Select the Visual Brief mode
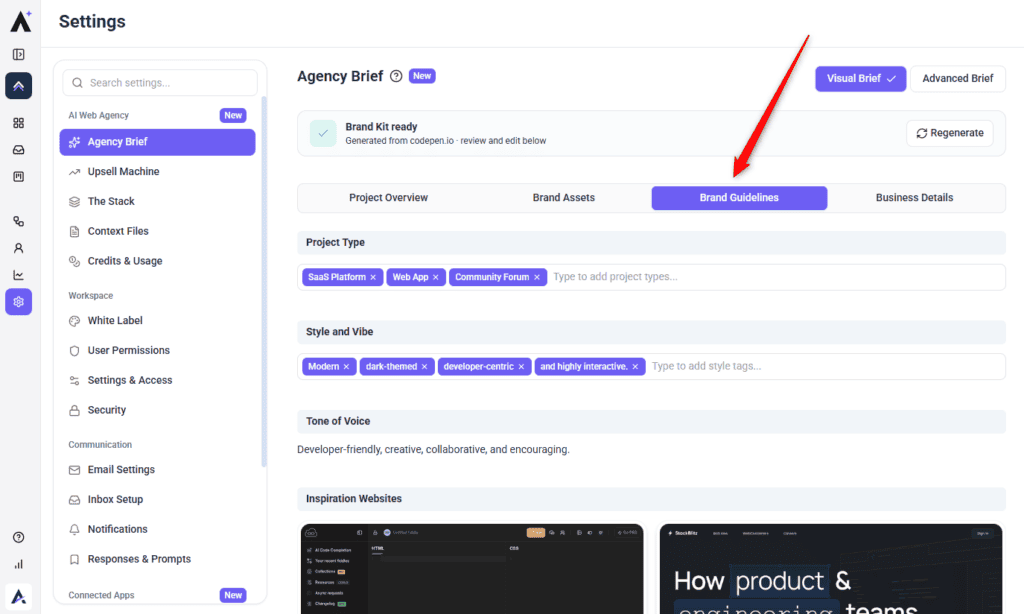Image resolution: width=1024 pixels, height=614 pixels. 860,78
